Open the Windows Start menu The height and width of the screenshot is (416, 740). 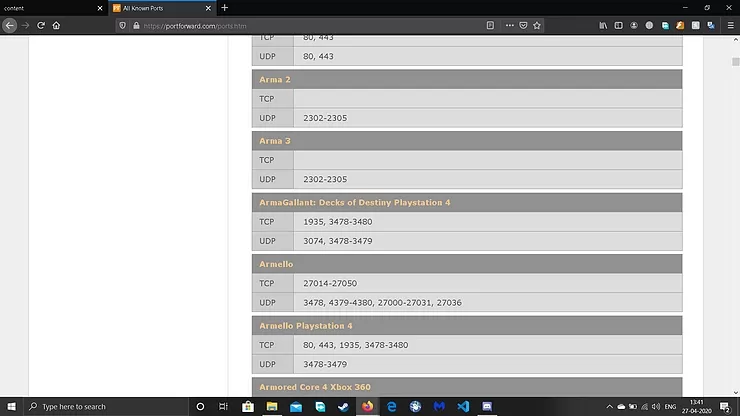[11, 406]
